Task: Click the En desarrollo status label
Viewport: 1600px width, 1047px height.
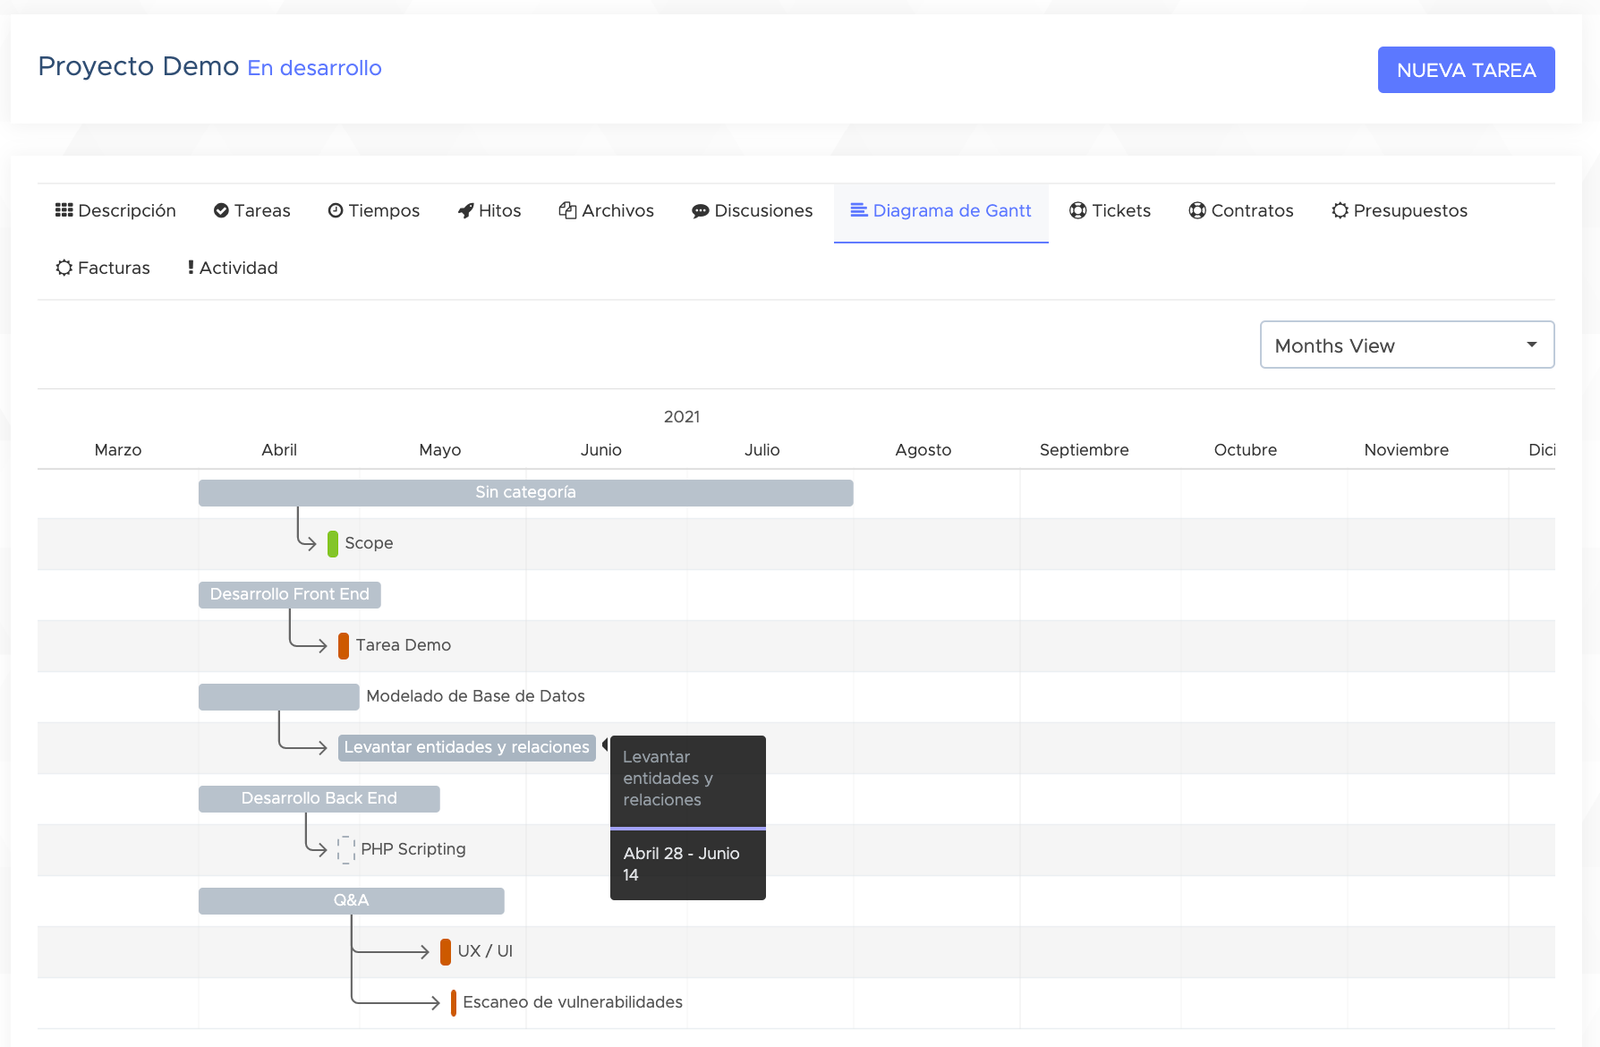Action: click(x=314, y=68)
